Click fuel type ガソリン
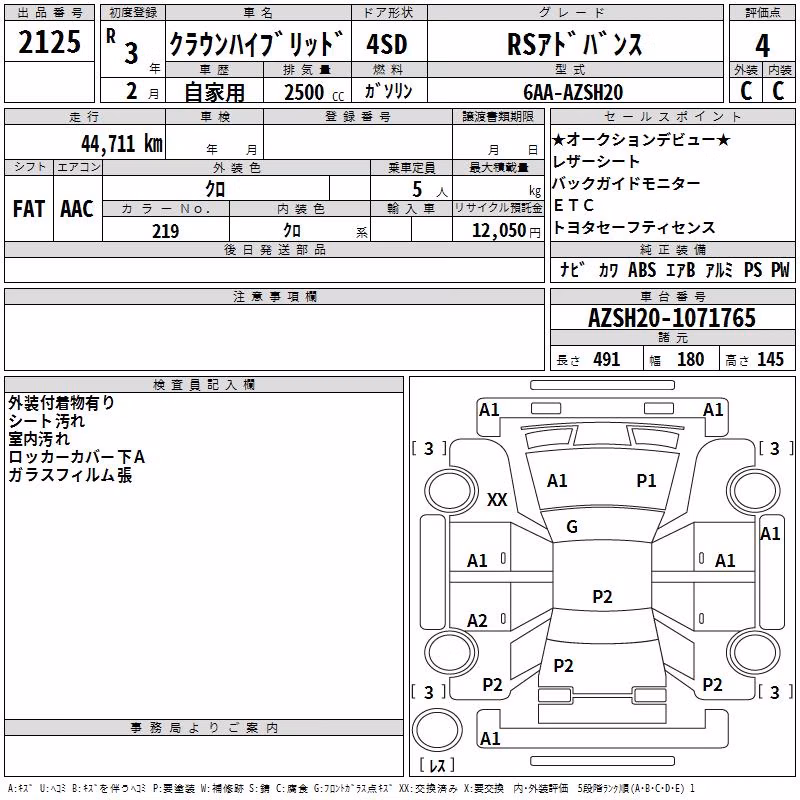Screen dimensions: 800x800 tap(388, 91)
